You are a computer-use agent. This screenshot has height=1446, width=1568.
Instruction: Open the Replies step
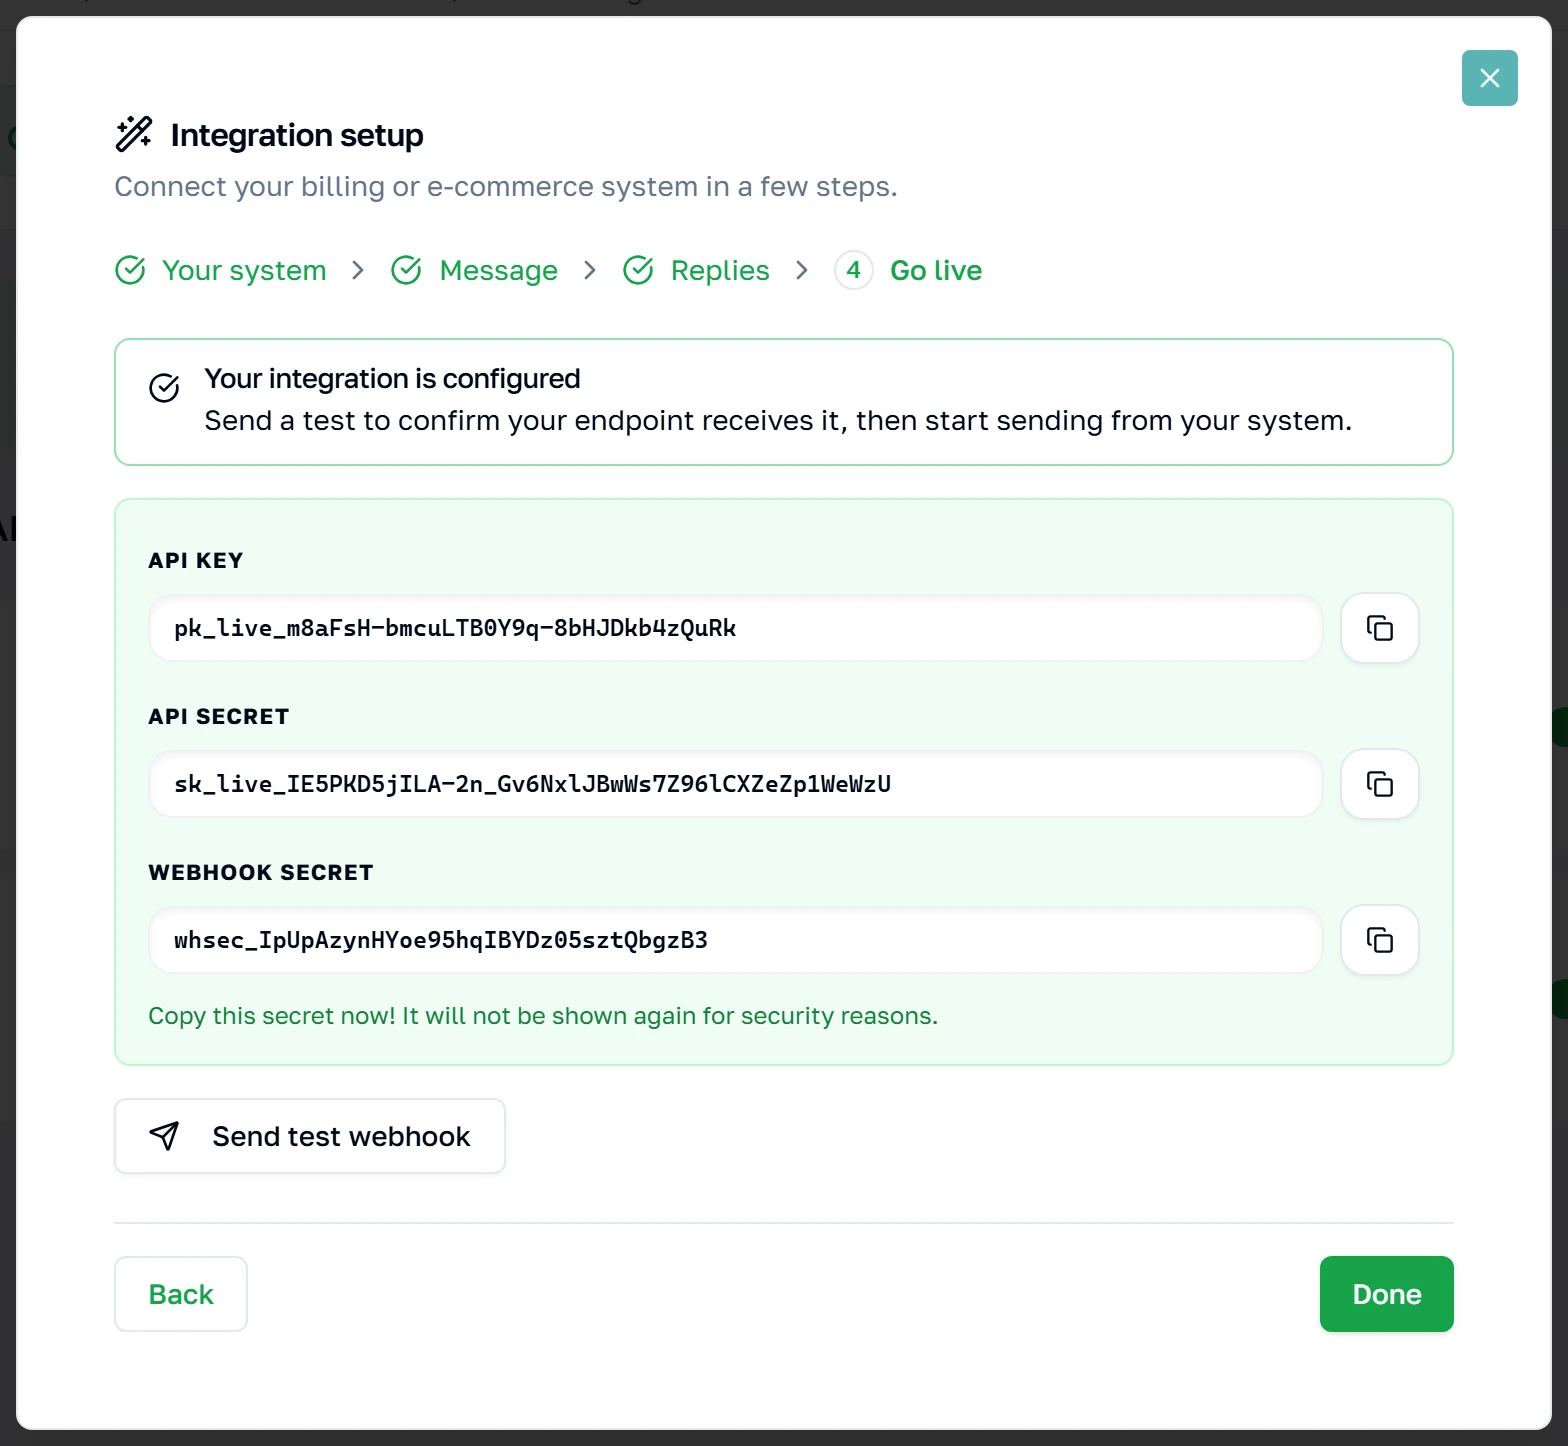pyautogui.click(x=696, y=270)
